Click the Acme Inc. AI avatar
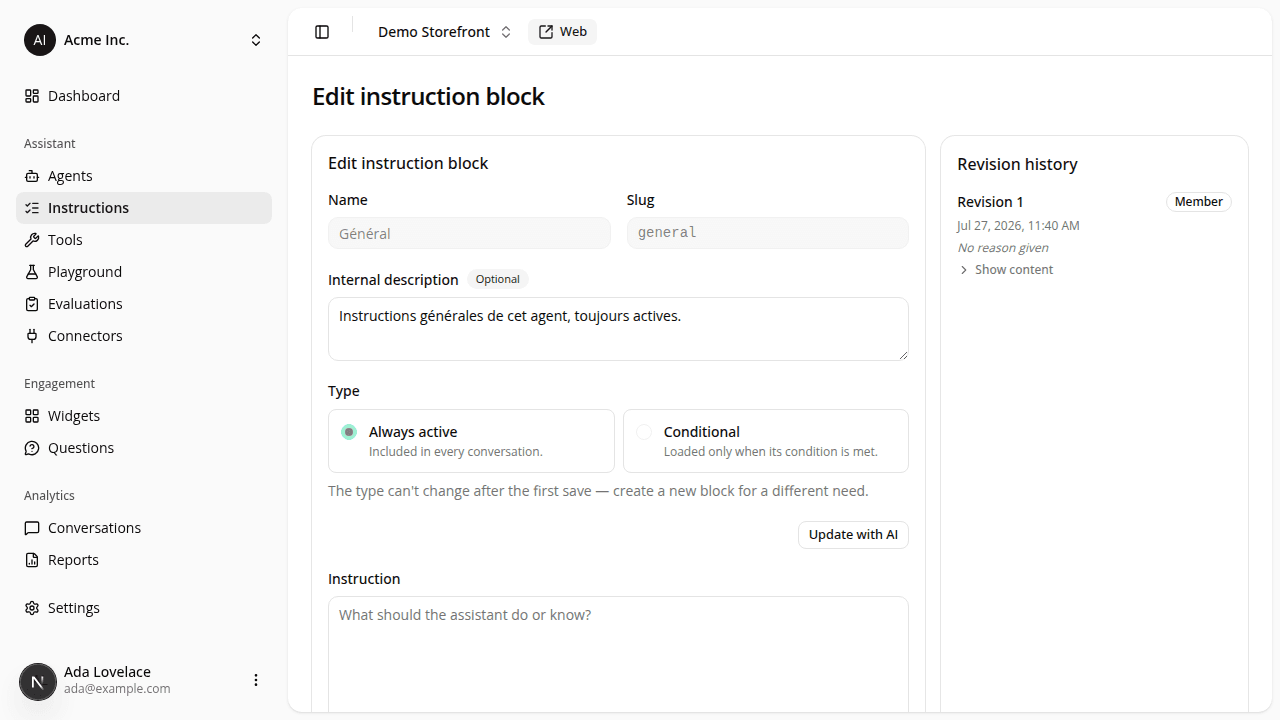Screen dimensions: 1280x720 pyautogui.click(x=40, y=40)
